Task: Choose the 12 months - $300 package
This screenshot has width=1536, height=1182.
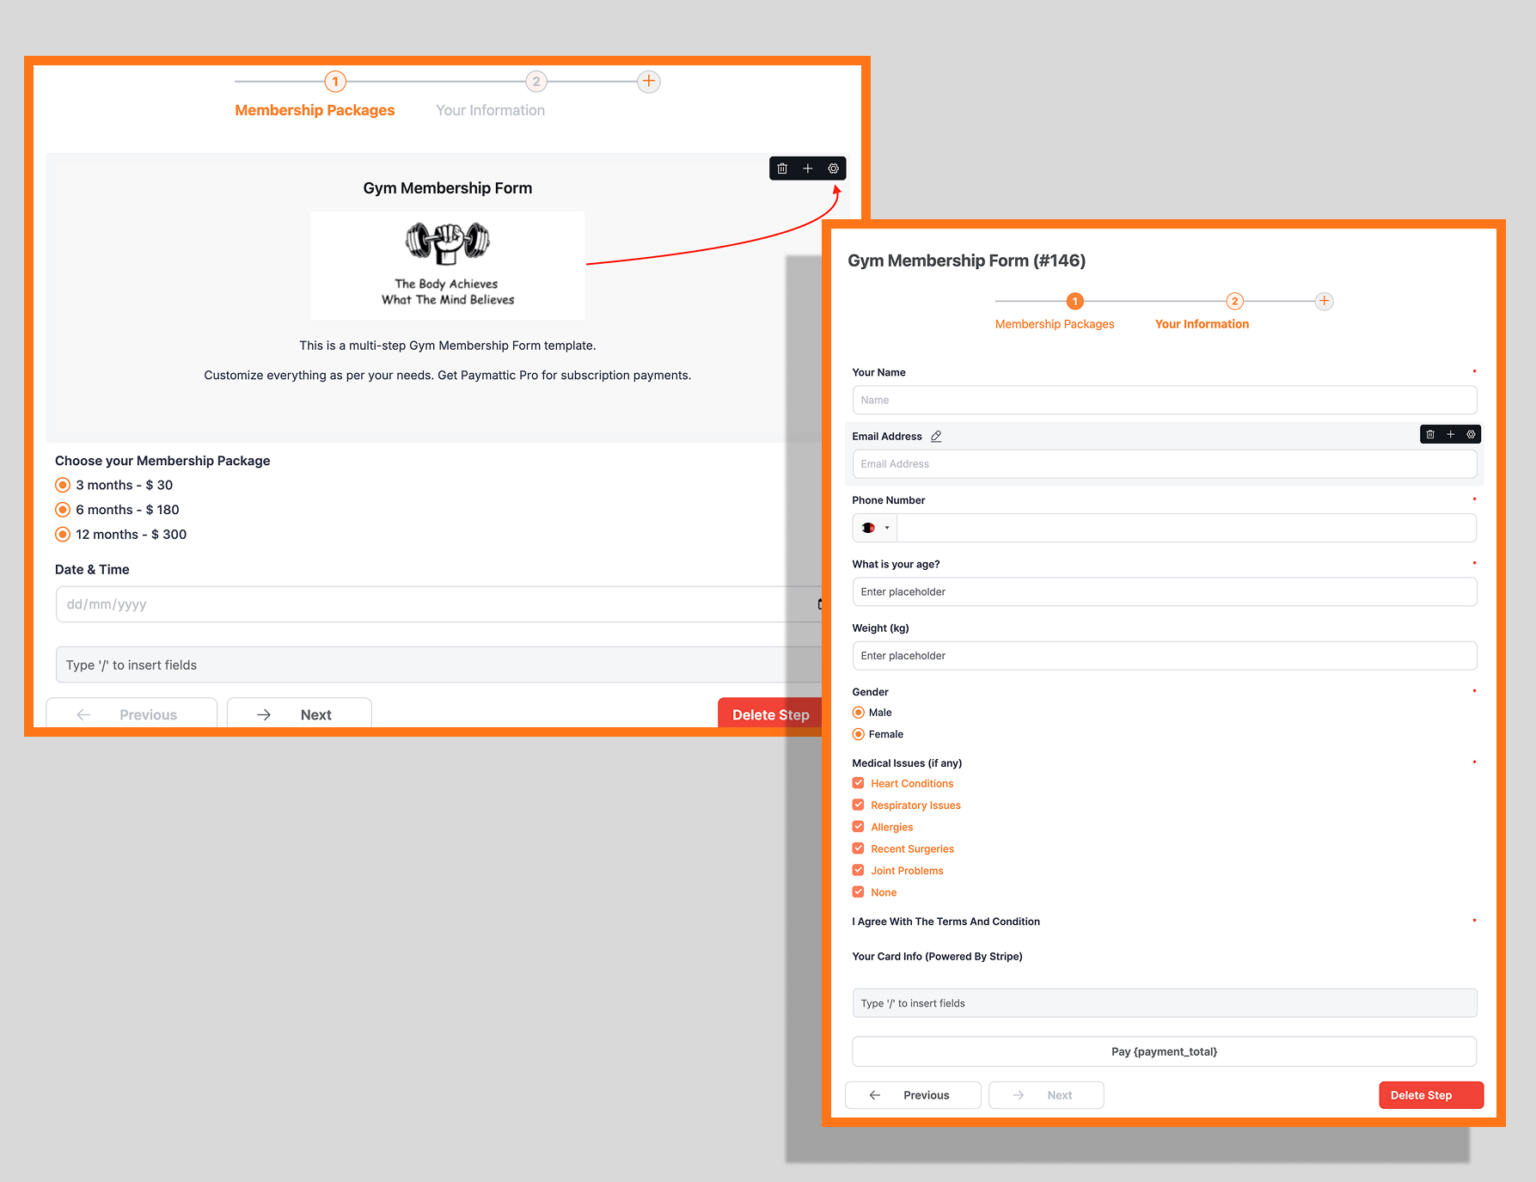Action: [x=63, y=534]
